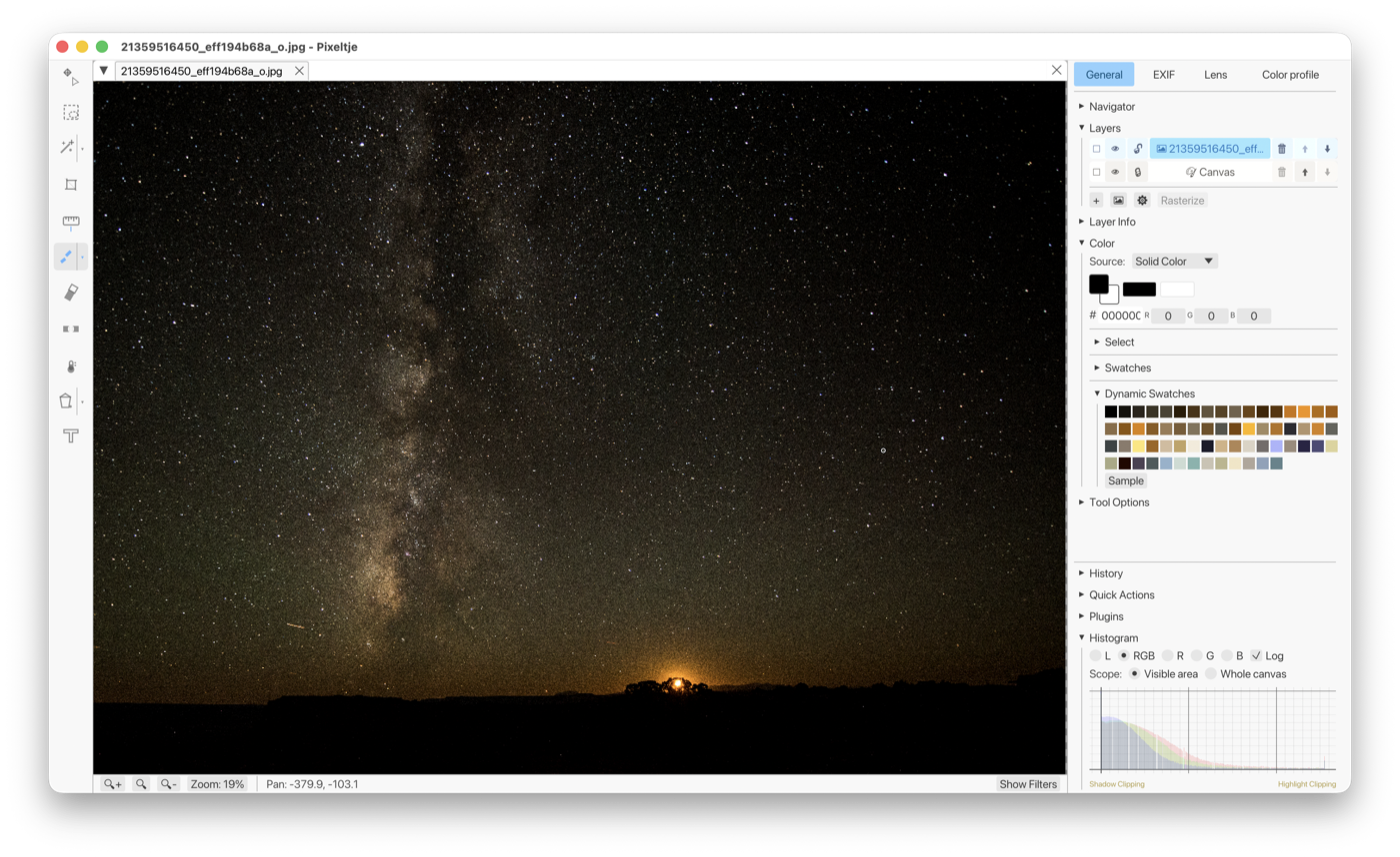This screenshot has width=1400, height=857.
Task: Reset zoom with the plain magnifier icon
Action: point(141,784)
